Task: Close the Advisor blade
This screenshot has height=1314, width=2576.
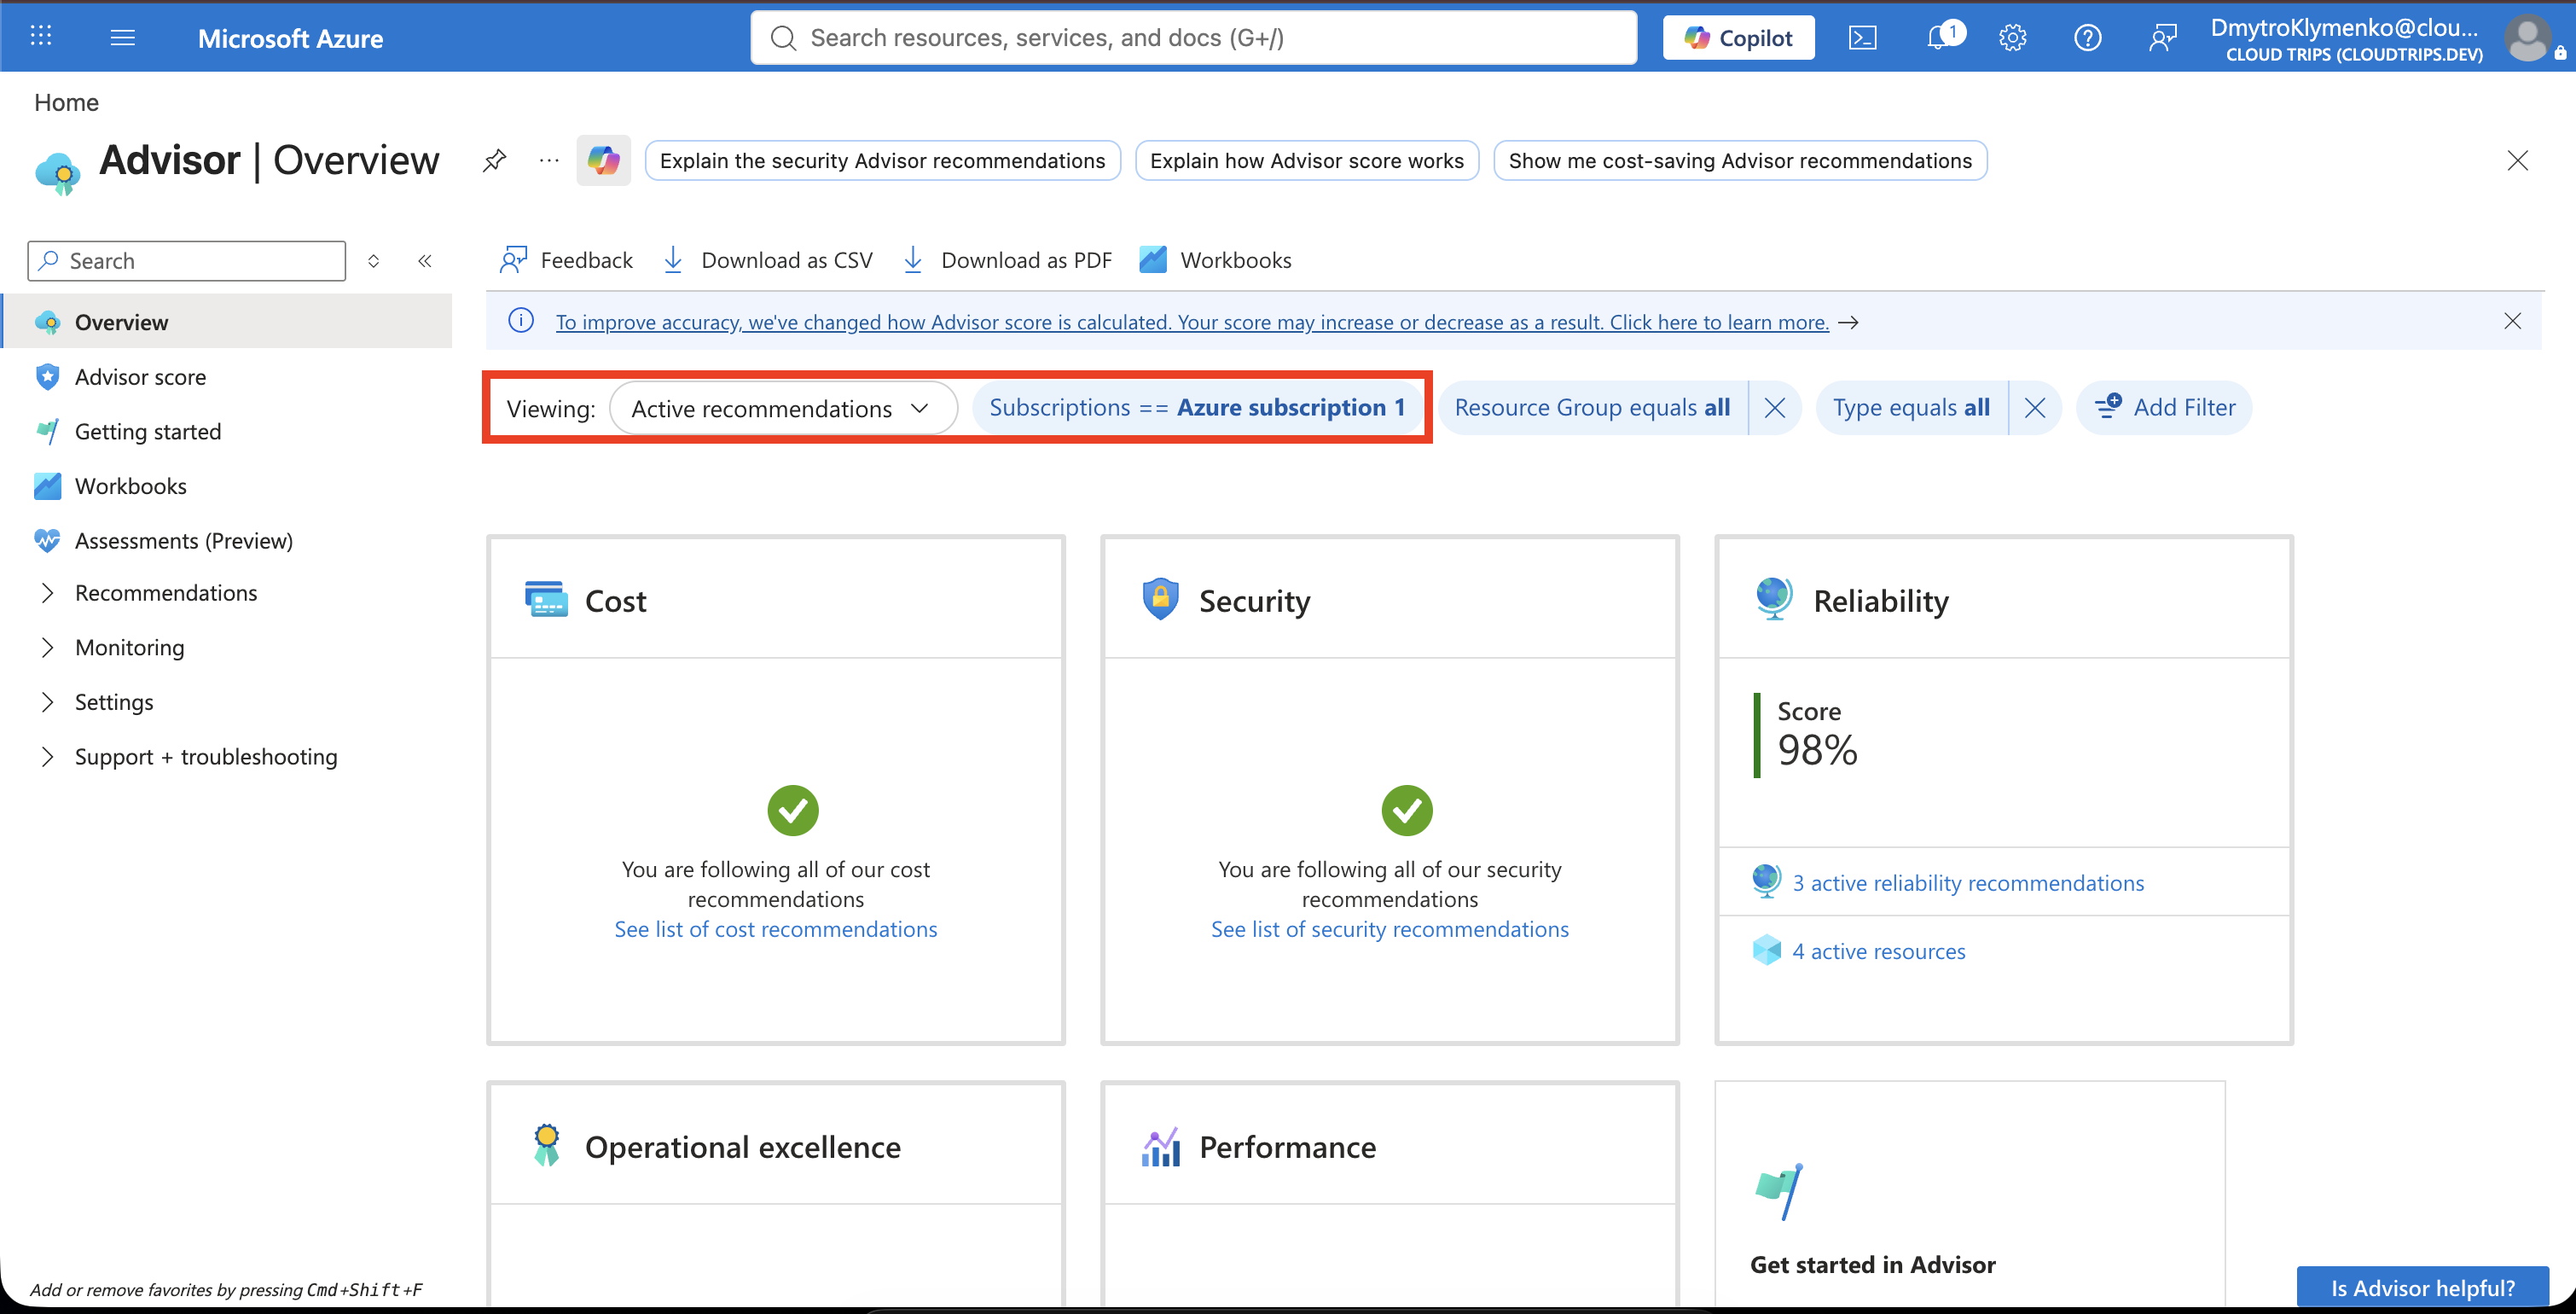Action: pyautogui.click(x=2517, y=160)
